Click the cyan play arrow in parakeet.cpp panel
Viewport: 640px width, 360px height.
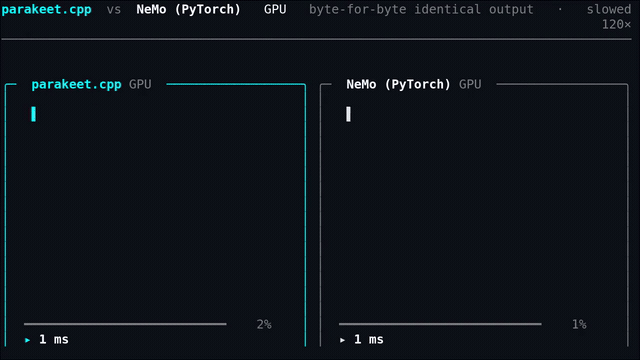(27, 340)
